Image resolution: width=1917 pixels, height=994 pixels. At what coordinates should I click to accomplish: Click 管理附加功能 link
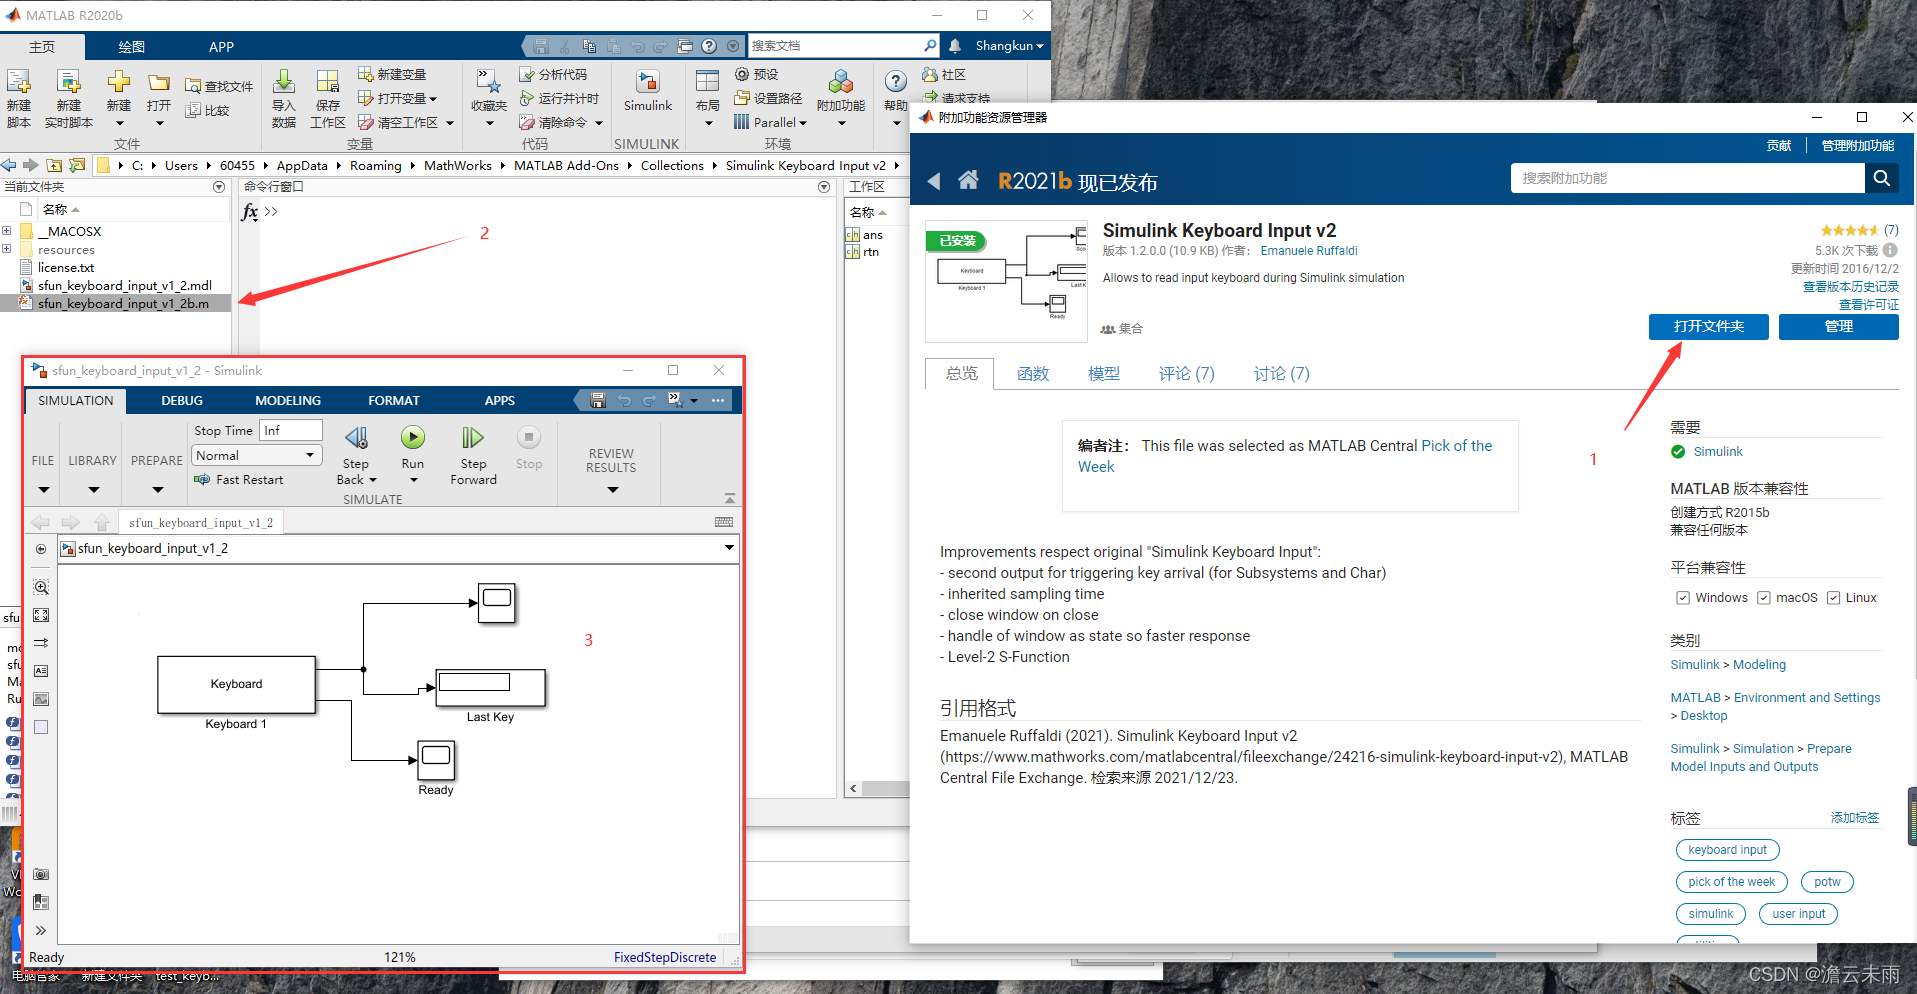tap(1857, 146)
